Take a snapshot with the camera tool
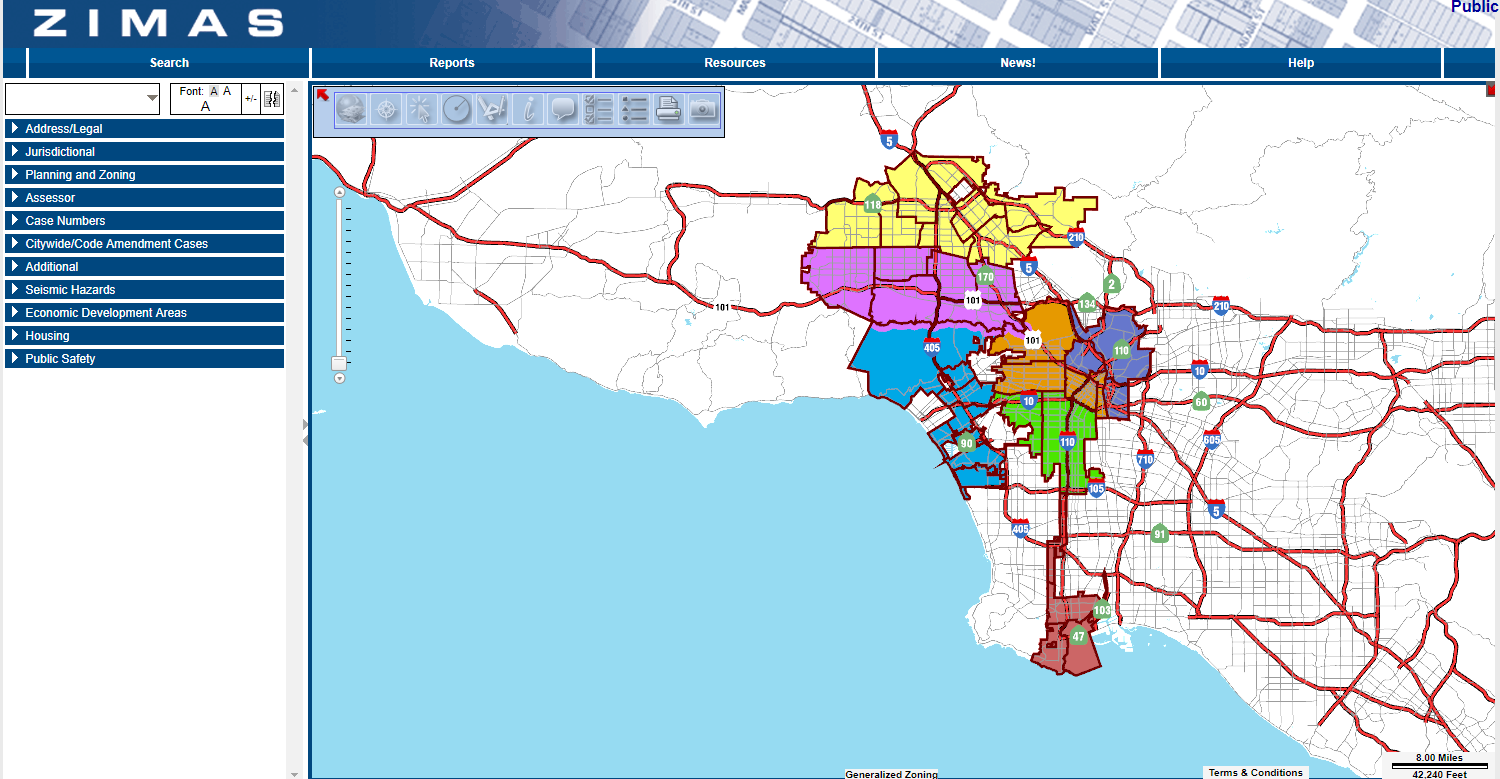 point(703,110)
